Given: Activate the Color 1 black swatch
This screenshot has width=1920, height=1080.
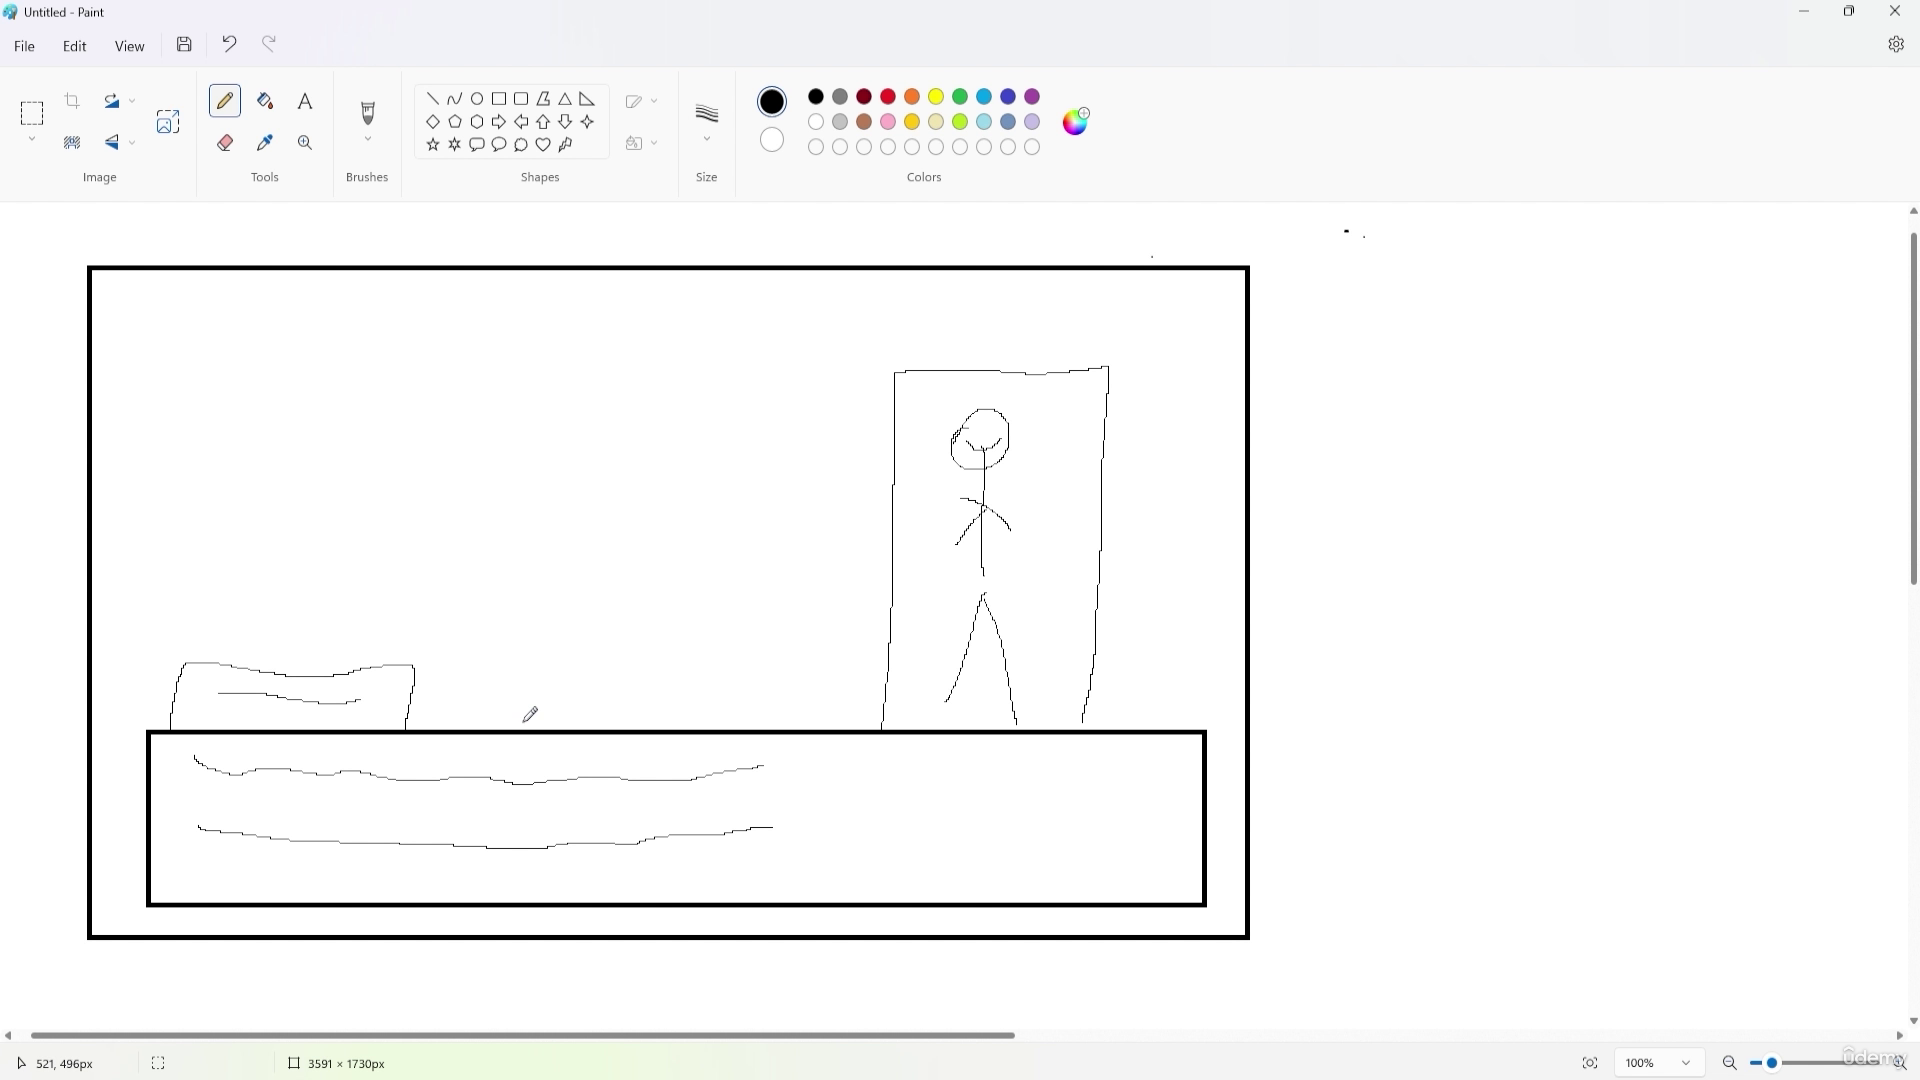Looking at the screenshot, I should pos(772,101).
